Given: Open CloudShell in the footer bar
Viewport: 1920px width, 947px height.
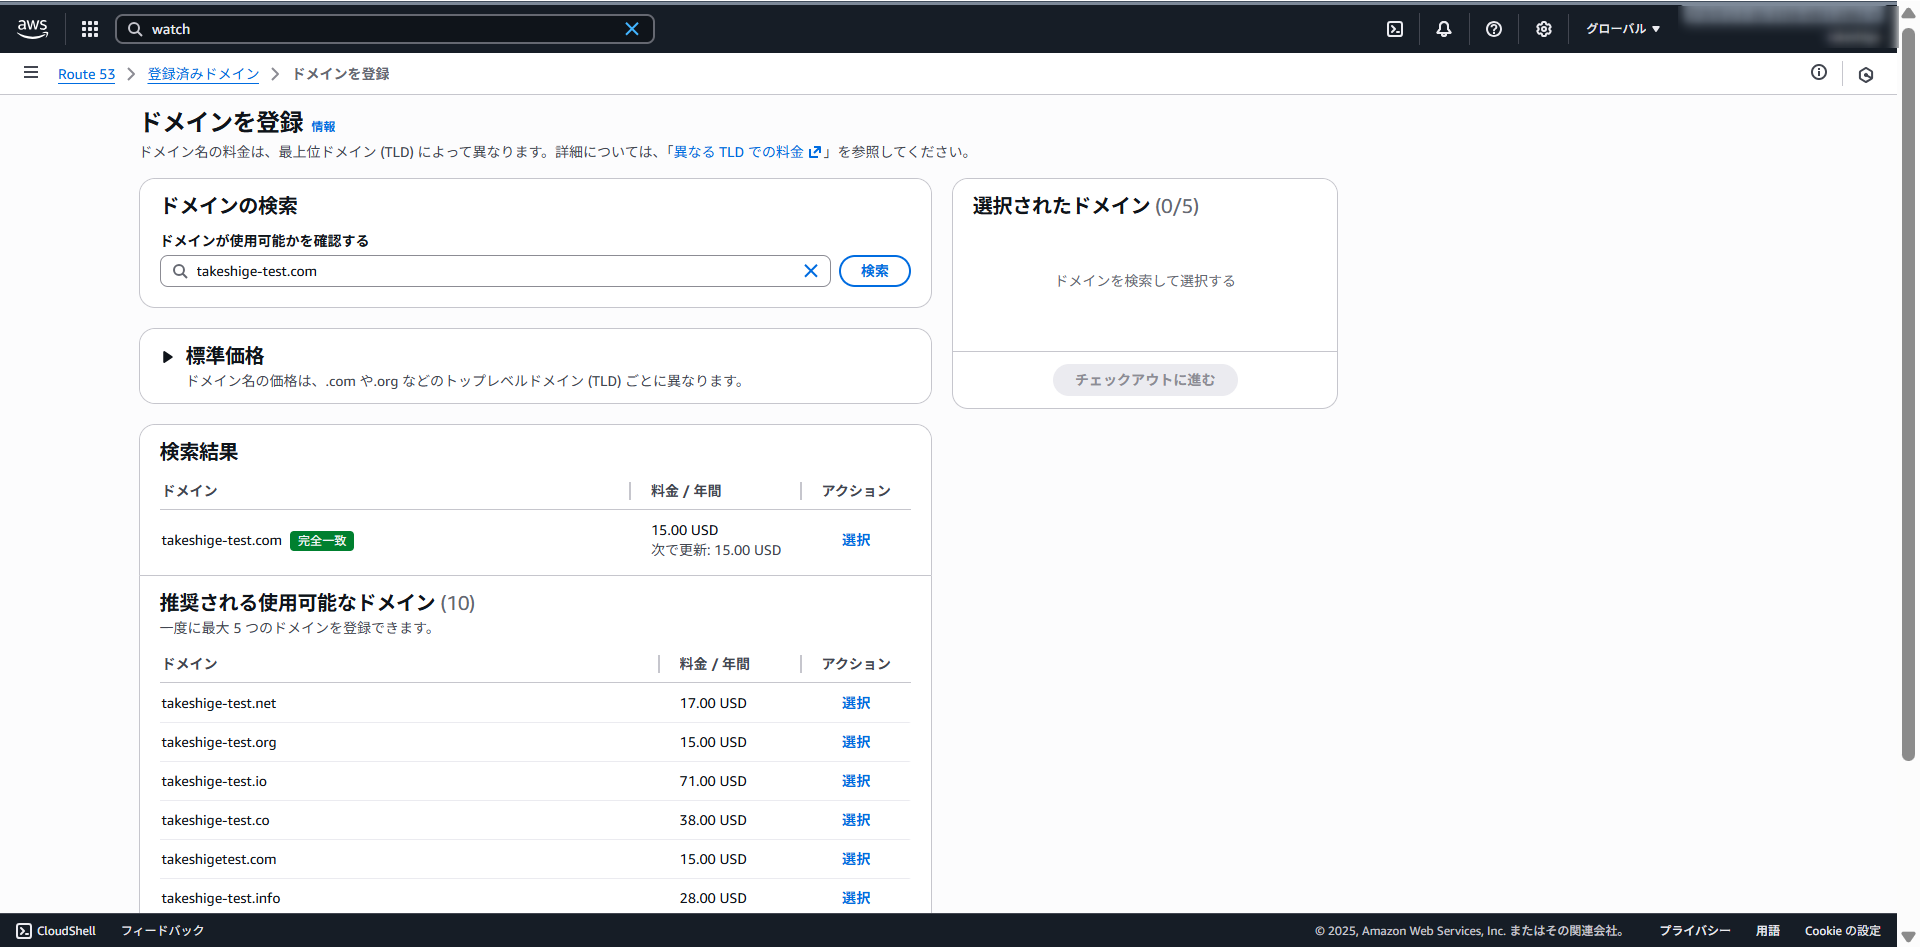Looking at the screenshot, I should pos(57,931).
